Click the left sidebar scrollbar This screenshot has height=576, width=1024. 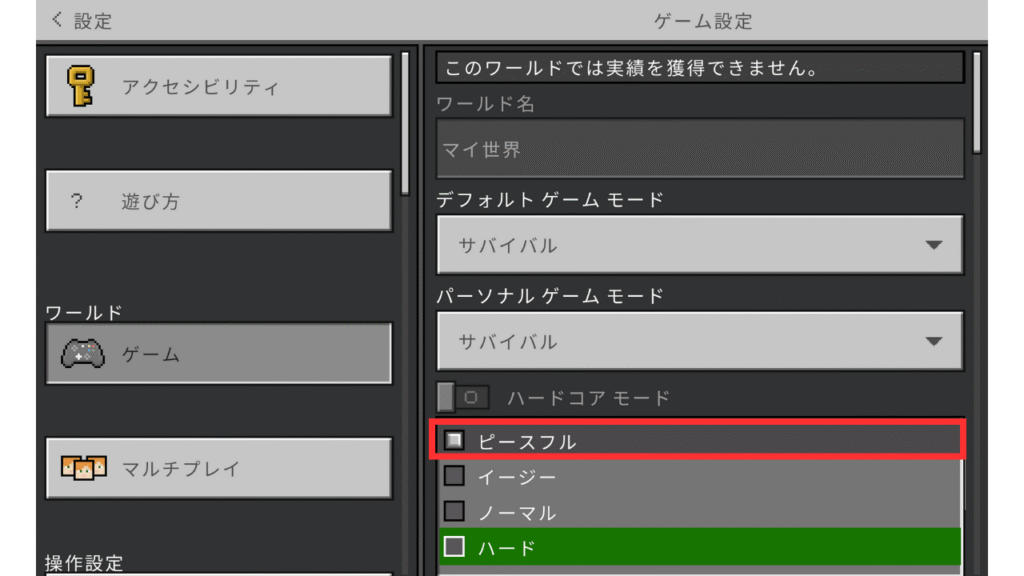click(405, 122)
